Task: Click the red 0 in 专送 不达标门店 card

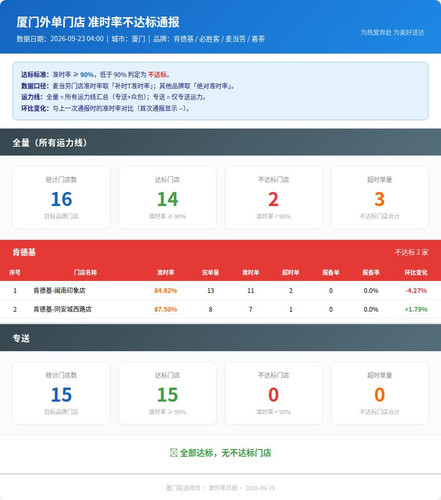Action: [x=273, y=395]
